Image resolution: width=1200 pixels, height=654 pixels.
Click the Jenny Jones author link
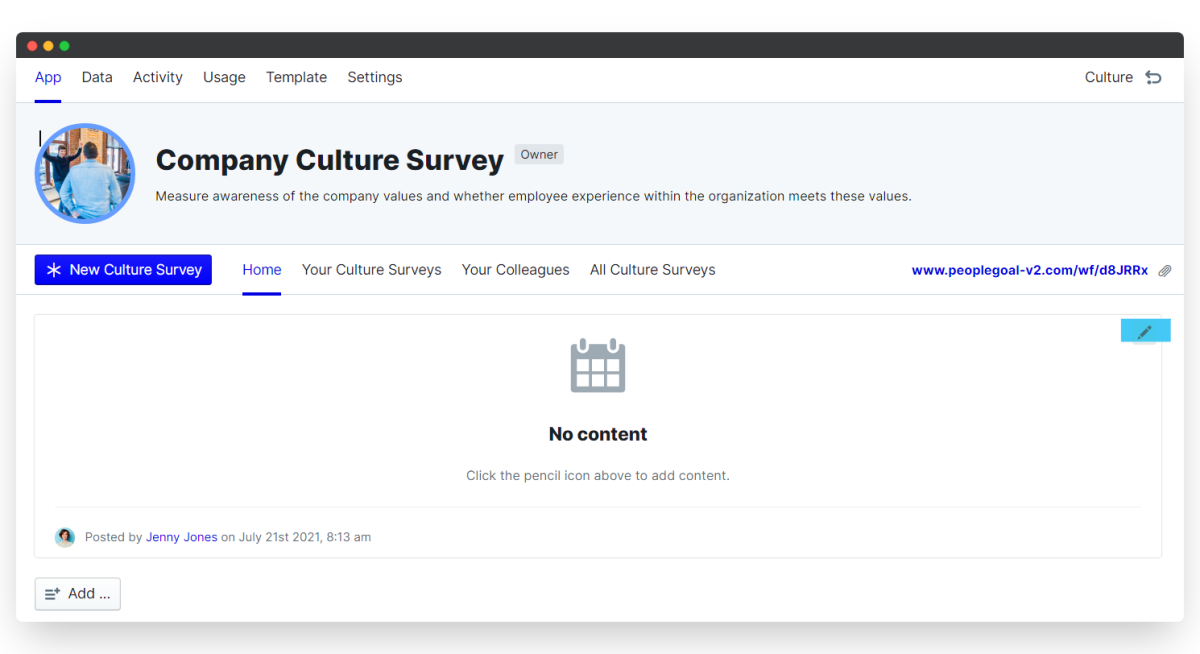pyautogui.click(x=181, y=537)
